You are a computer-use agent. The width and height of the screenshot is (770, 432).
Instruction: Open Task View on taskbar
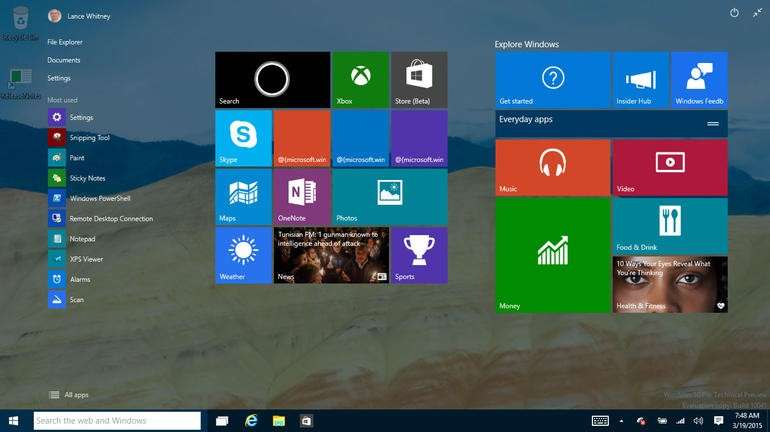tap(222, 421)
